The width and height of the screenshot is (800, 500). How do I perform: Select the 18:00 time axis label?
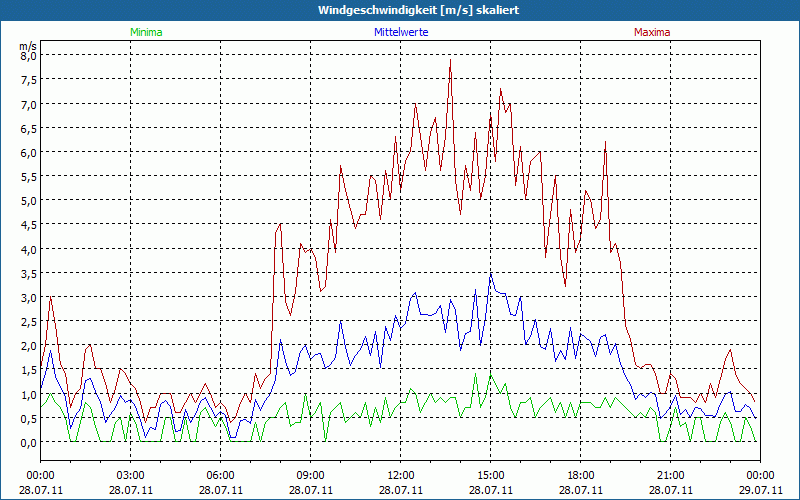pyautogui.click(x=581, y=475)
